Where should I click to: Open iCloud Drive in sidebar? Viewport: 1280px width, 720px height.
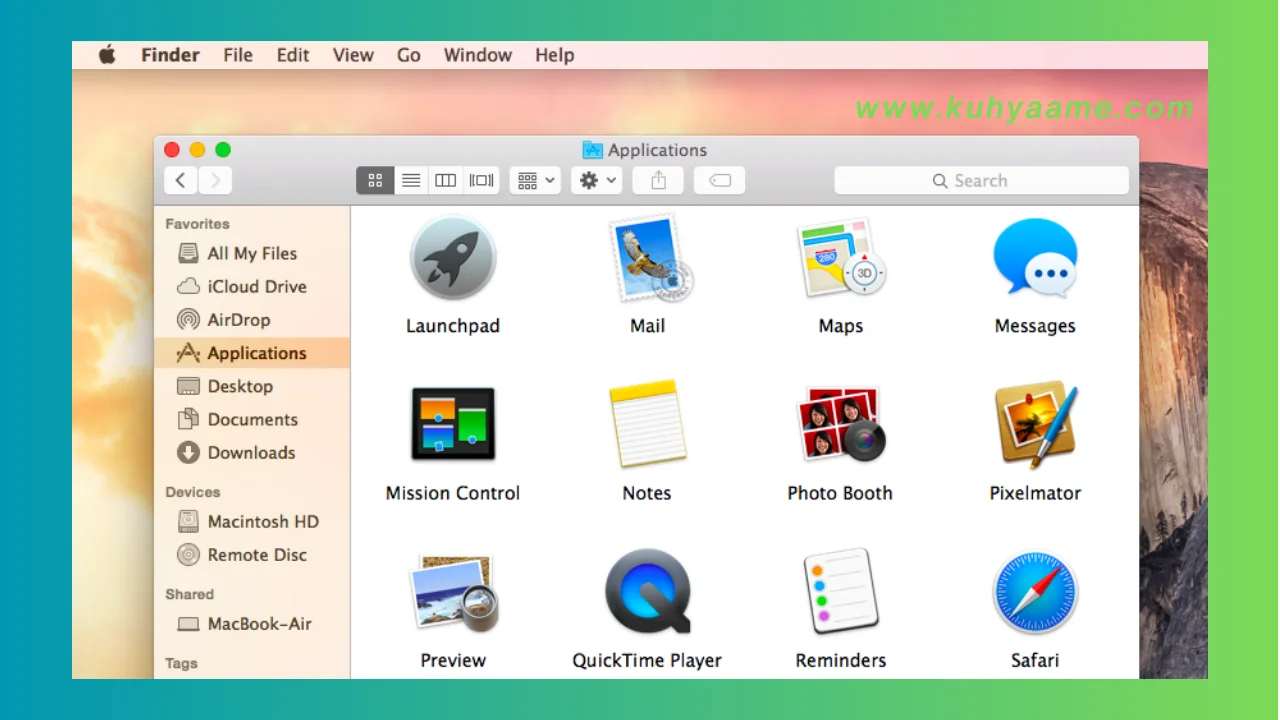(252, 286)
